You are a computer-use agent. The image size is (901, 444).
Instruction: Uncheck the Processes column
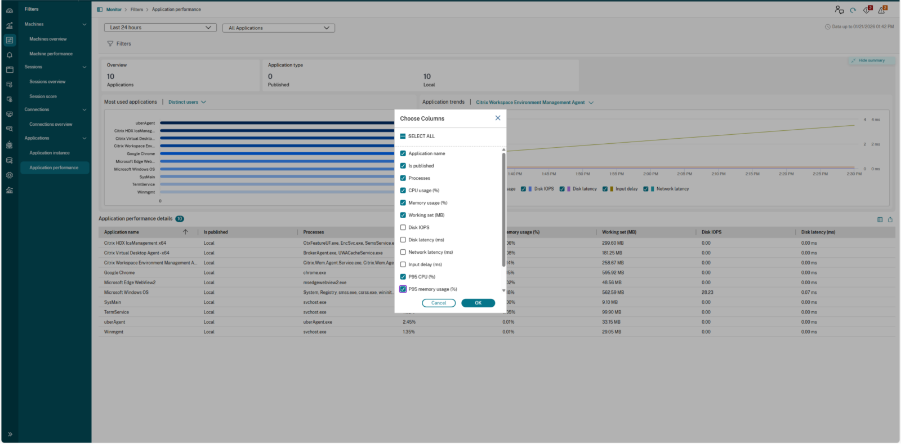pyautogui.click(x=403, y=178)
